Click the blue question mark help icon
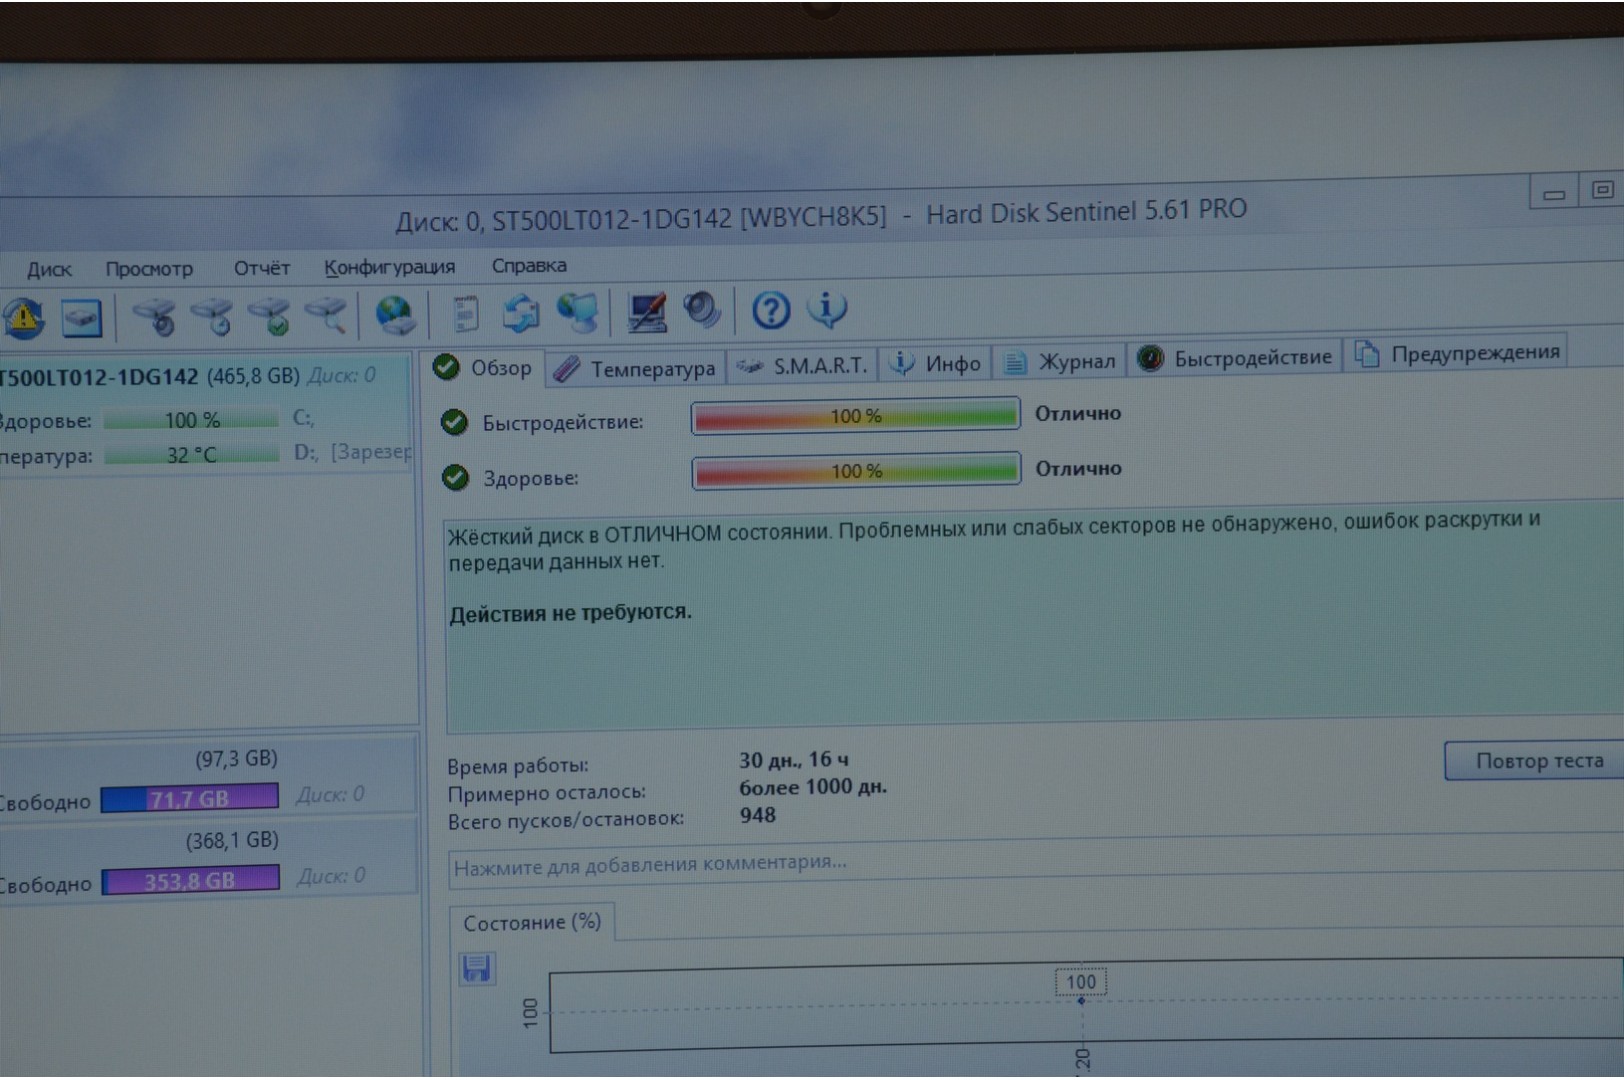 pos(770,311)
